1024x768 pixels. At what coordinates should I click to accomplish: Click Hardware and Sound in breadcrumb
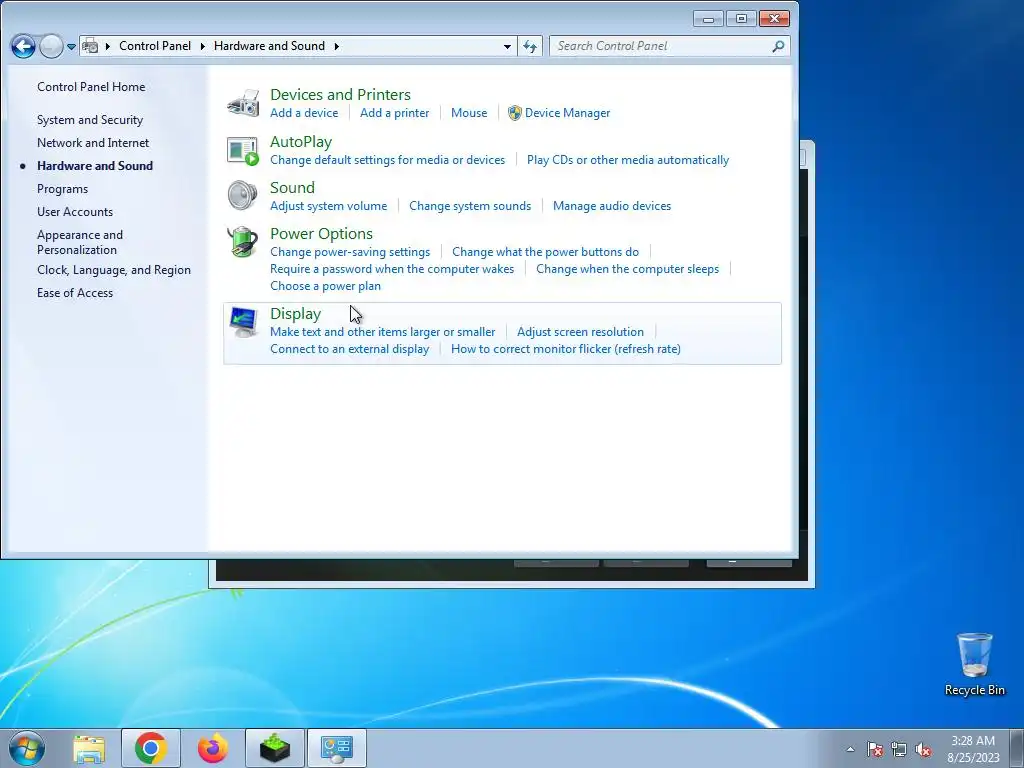(269, 46)
